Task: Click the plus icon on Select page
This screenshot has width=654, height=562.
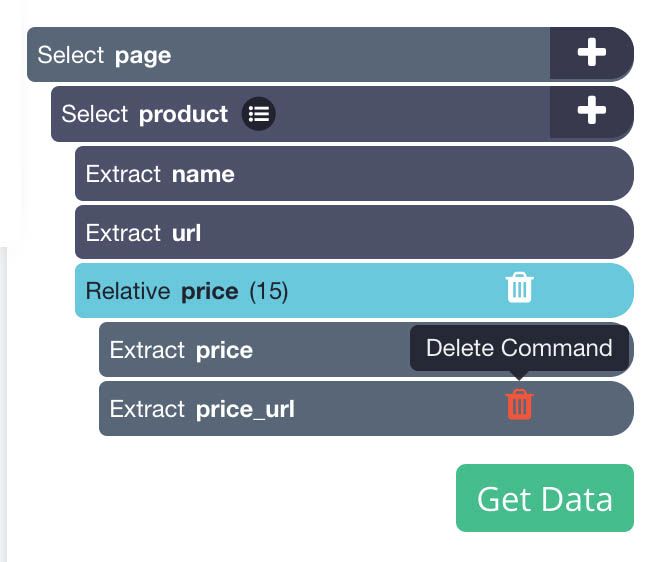Action: (x=591, y=53)
